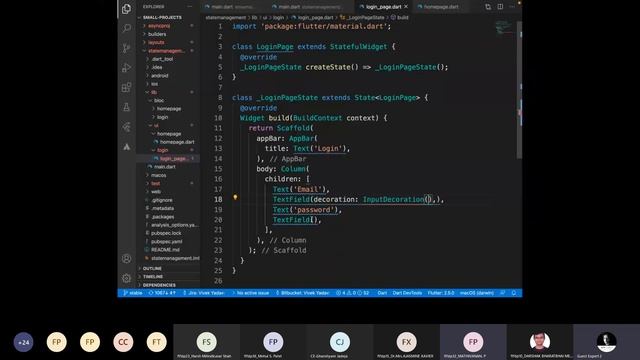Open Explorer panel ellipsis actions
Screen dimensions: 640x360
(190, 7)
